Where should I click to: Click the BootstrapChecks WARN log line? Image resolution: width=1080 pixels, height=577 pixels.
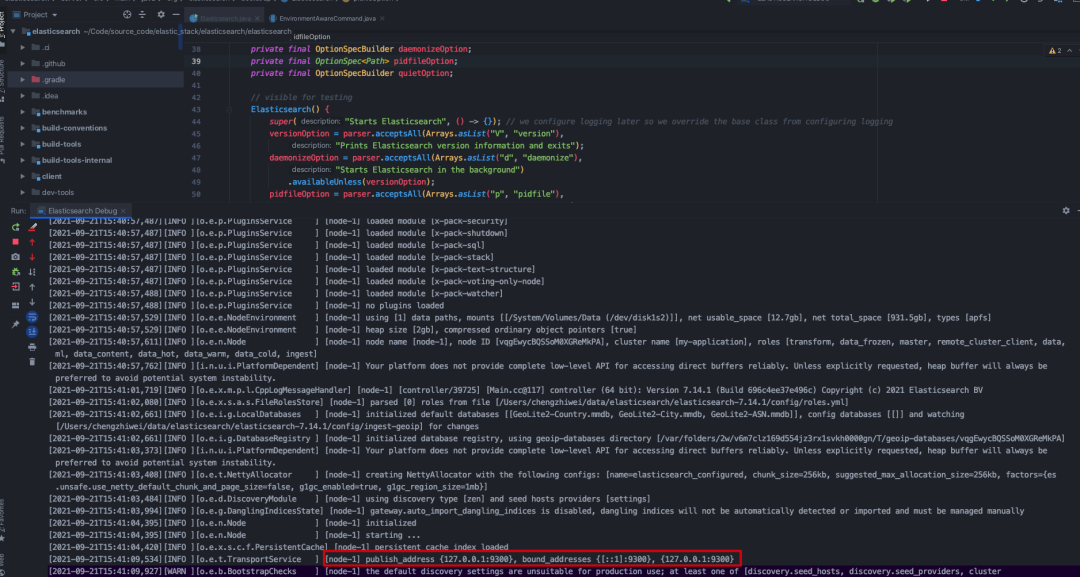[524, 571]
